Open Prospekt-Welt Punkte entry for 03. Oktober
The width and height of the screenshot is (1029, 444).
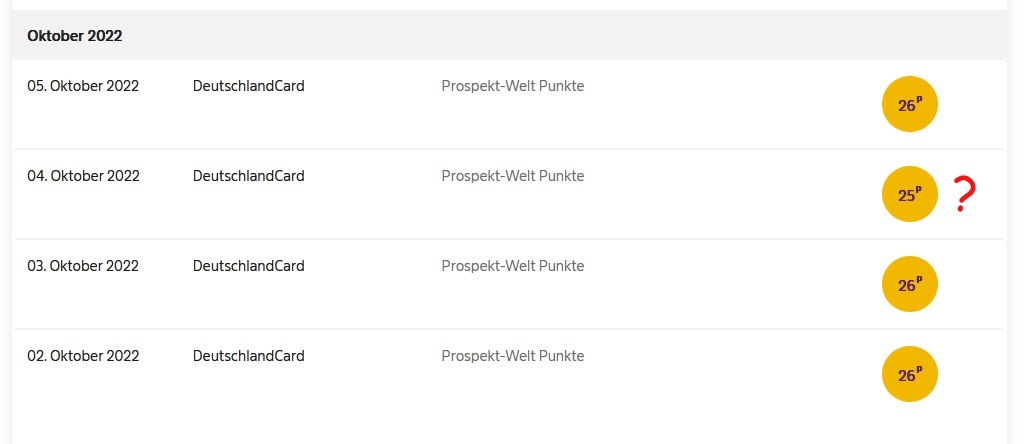(513, 266)
